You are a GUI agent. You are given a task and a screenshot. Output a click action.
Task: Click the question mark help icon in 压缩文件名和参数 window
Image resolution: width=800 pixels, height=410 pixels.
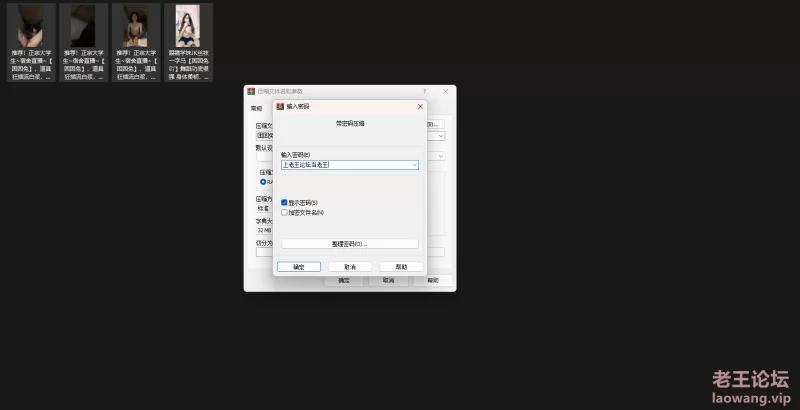pyautogui.click(x=424, y=91)
